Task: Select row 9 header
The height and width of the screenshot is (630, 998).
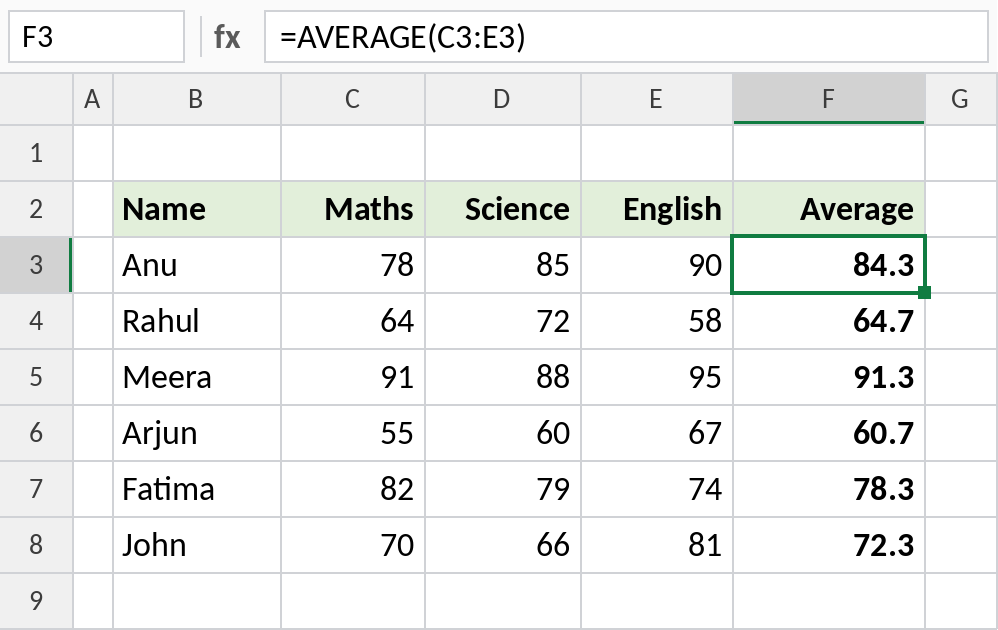Action: tap(36, 601)
